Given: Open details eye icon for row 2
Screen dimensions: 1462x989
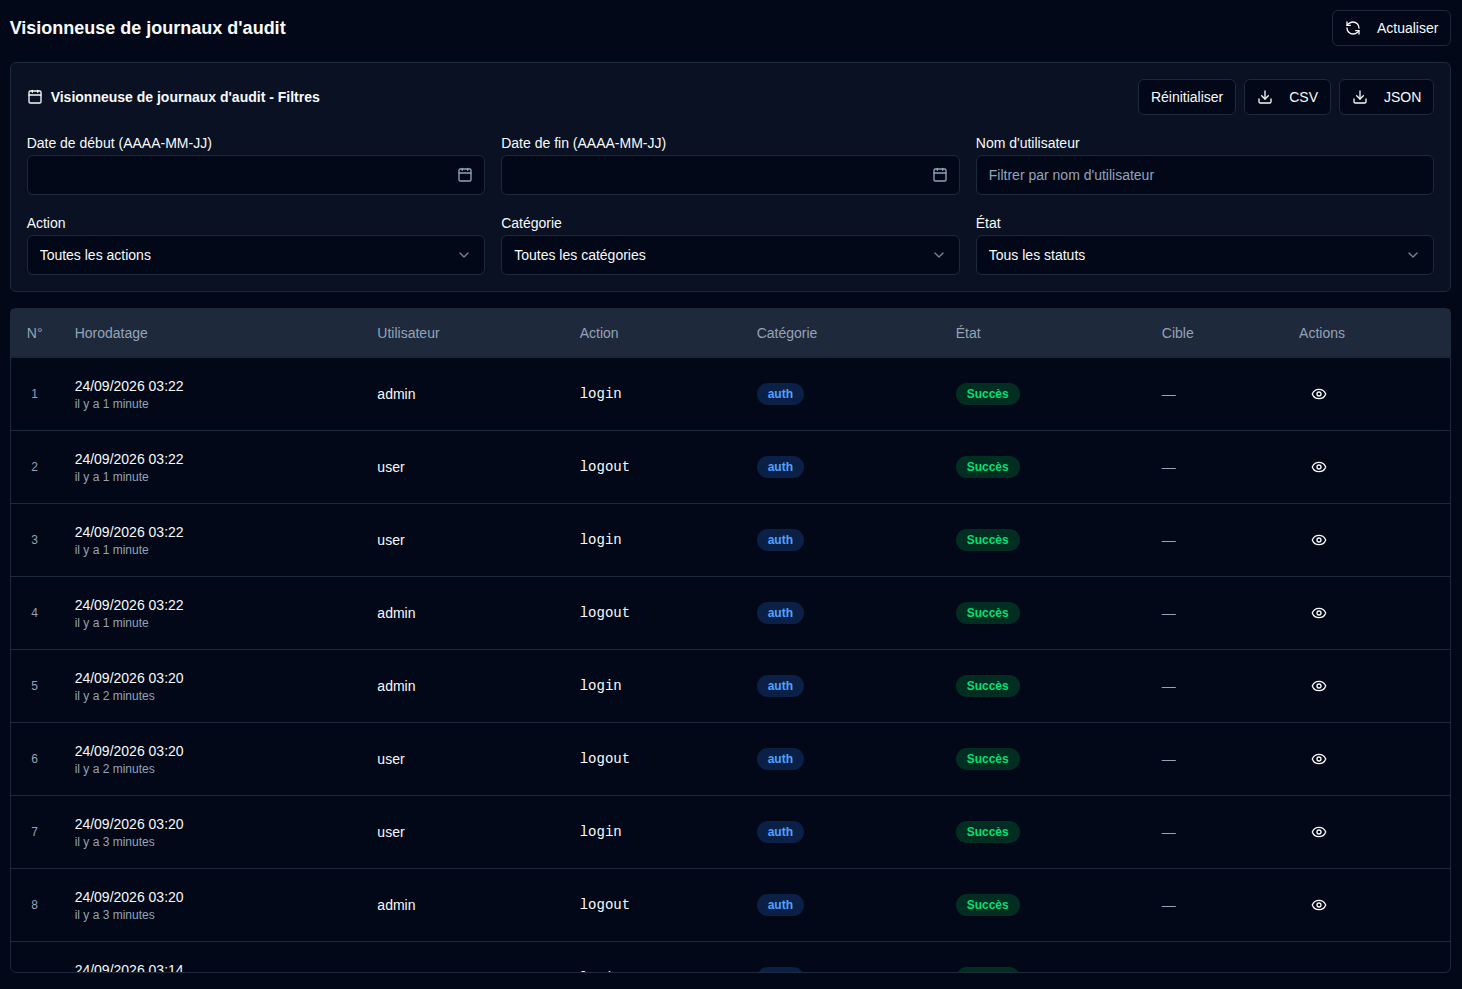Looking at the screenshot, I should click(1319, 467).
